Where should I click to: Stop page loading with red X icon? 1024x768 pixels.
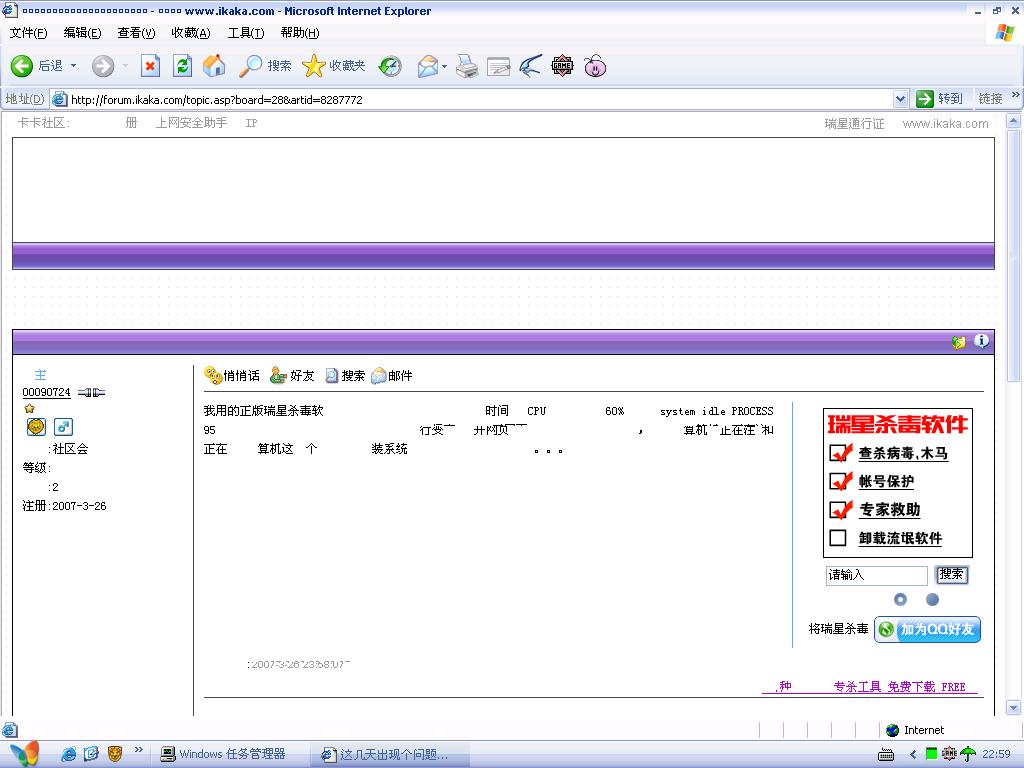point(150,66)
